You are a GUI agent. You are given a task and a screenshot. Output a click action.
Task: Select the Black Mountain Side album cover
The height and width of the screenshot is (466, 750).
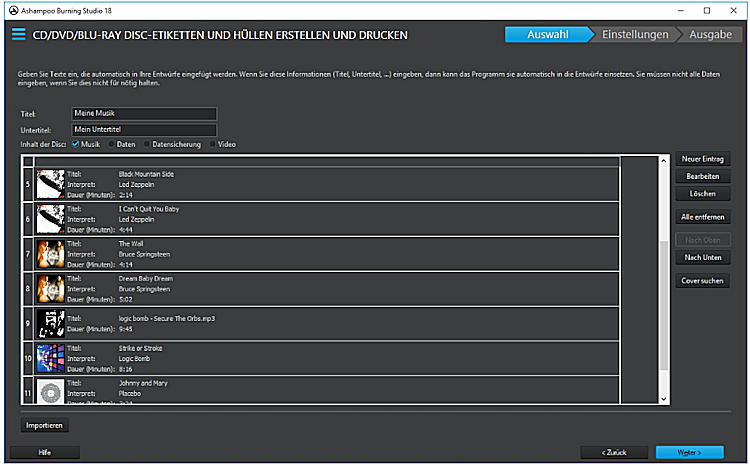click(x=50, y=183)
